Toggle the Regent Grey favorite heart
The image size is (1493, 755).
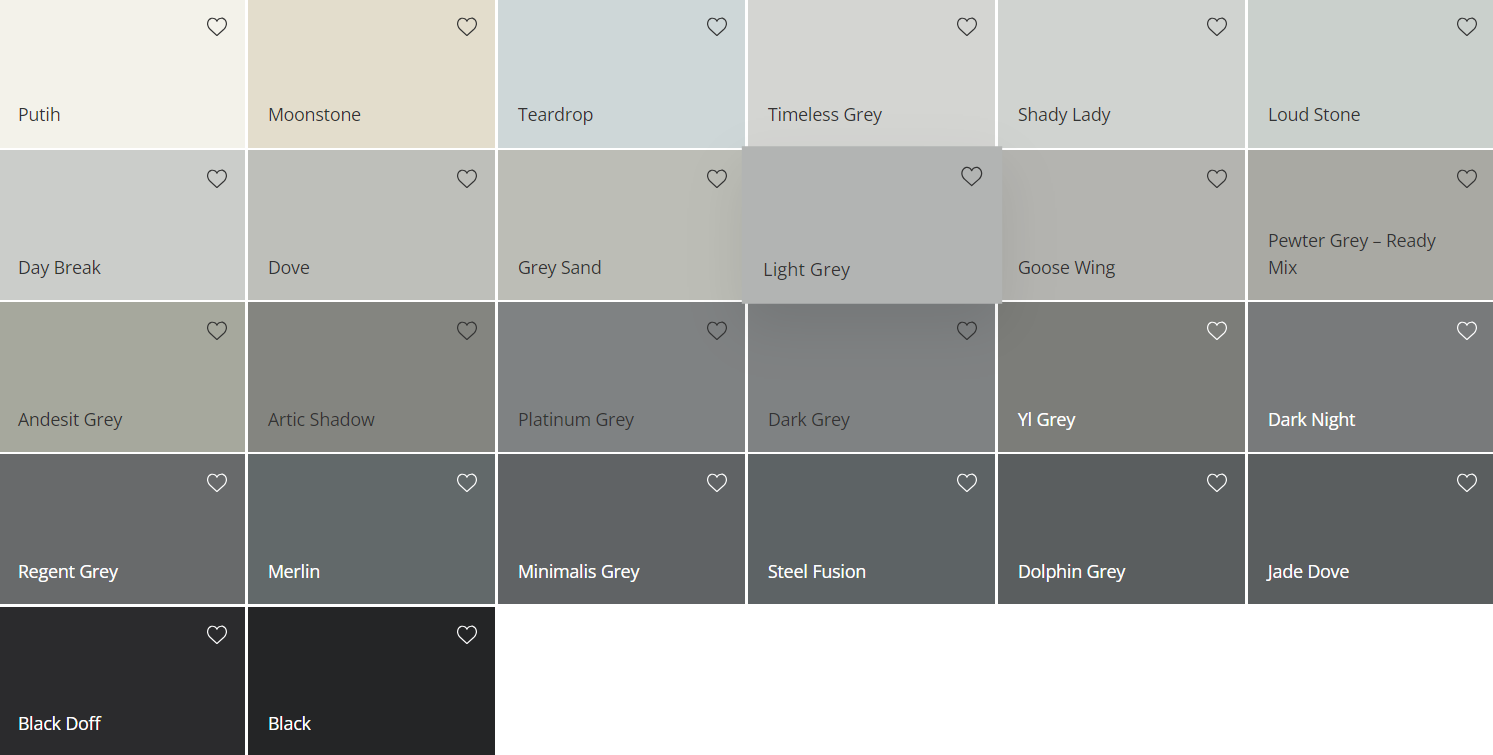tap(217, 483)
